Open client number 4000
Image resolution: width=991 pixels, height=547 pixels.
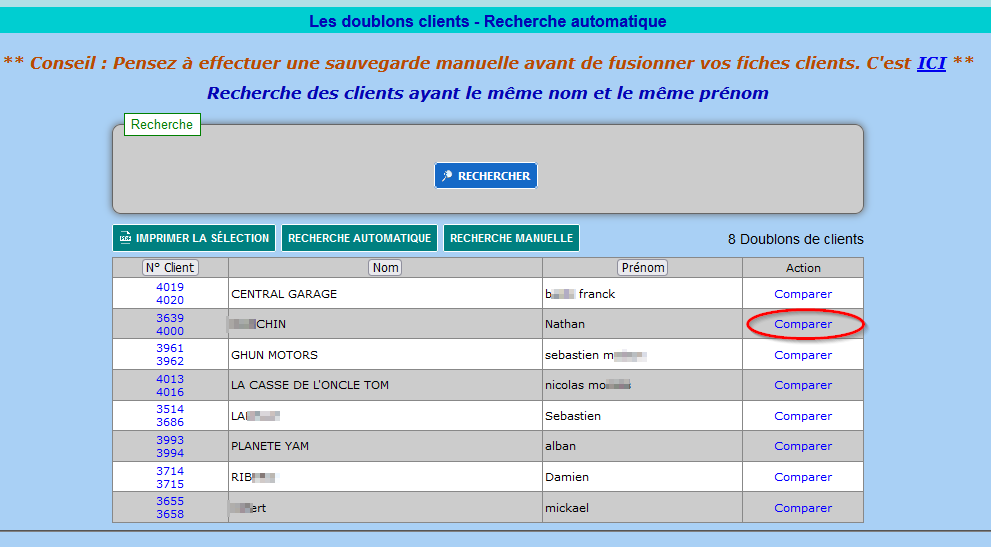coord(170,331)
